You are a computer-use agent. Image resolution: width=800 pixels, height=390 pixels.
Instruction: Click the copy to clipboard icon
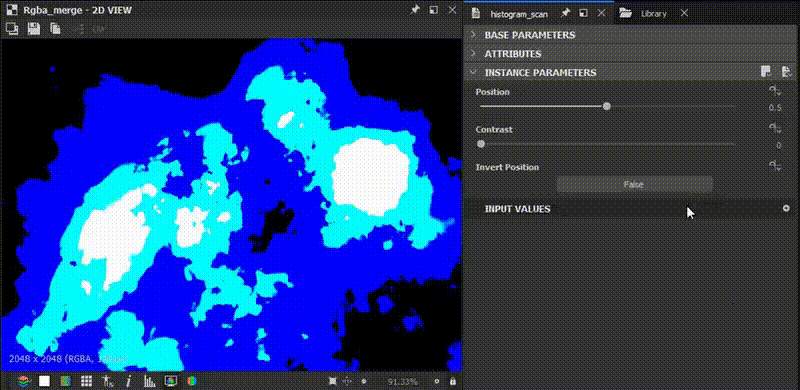(55, 29)
